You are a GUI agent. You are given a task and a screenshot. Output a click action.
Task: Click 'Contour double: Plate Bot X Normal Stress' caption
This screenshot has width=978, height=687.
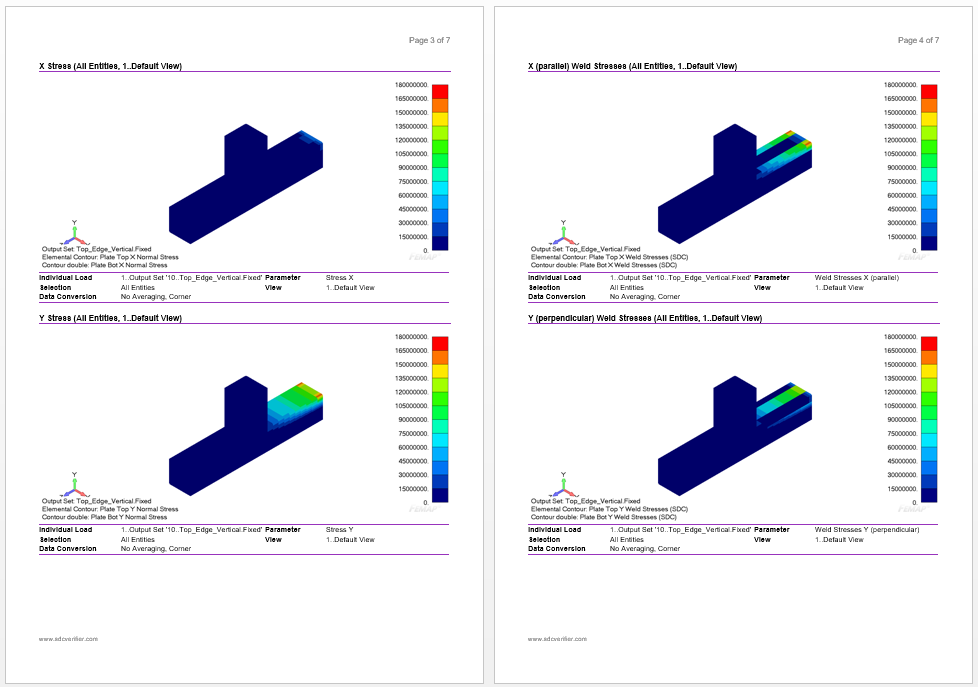(104, 265)
